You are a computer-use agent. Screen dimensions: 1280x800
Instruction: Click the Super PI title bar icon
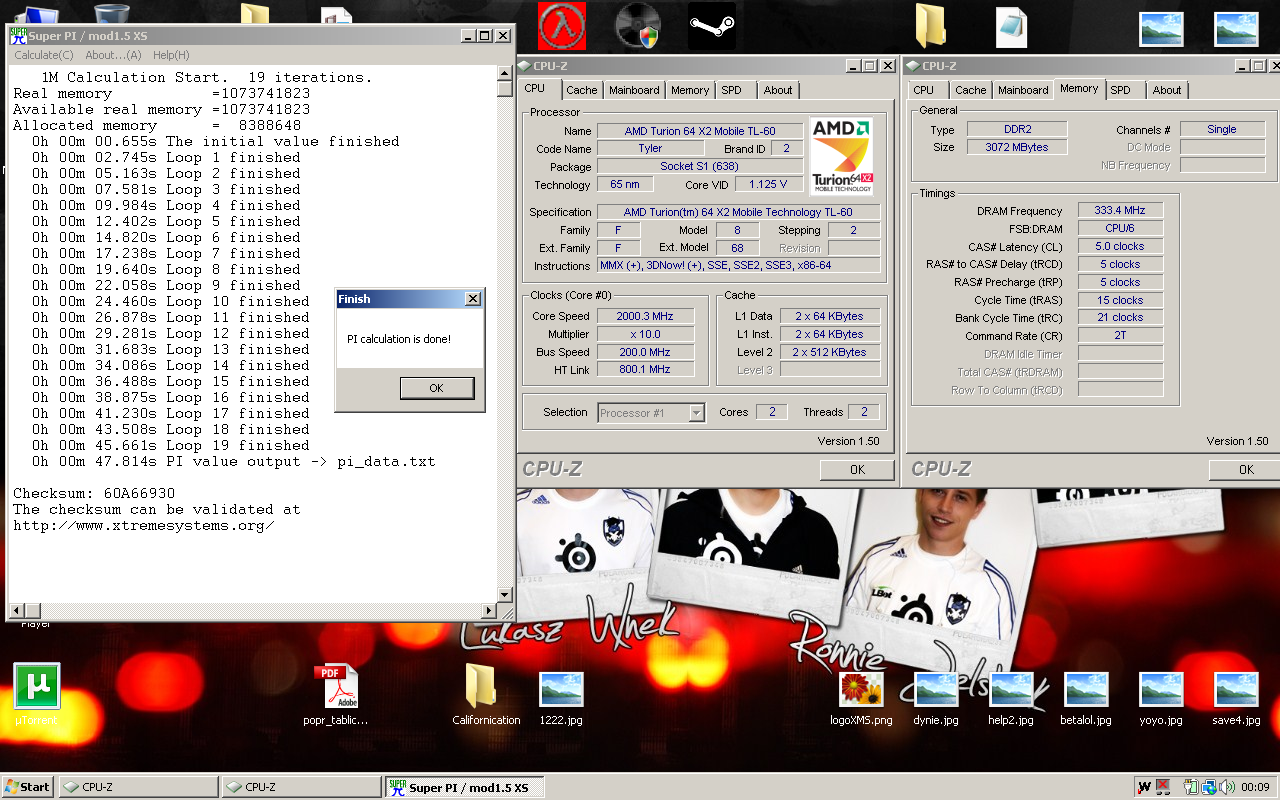[x=19, y=35]
